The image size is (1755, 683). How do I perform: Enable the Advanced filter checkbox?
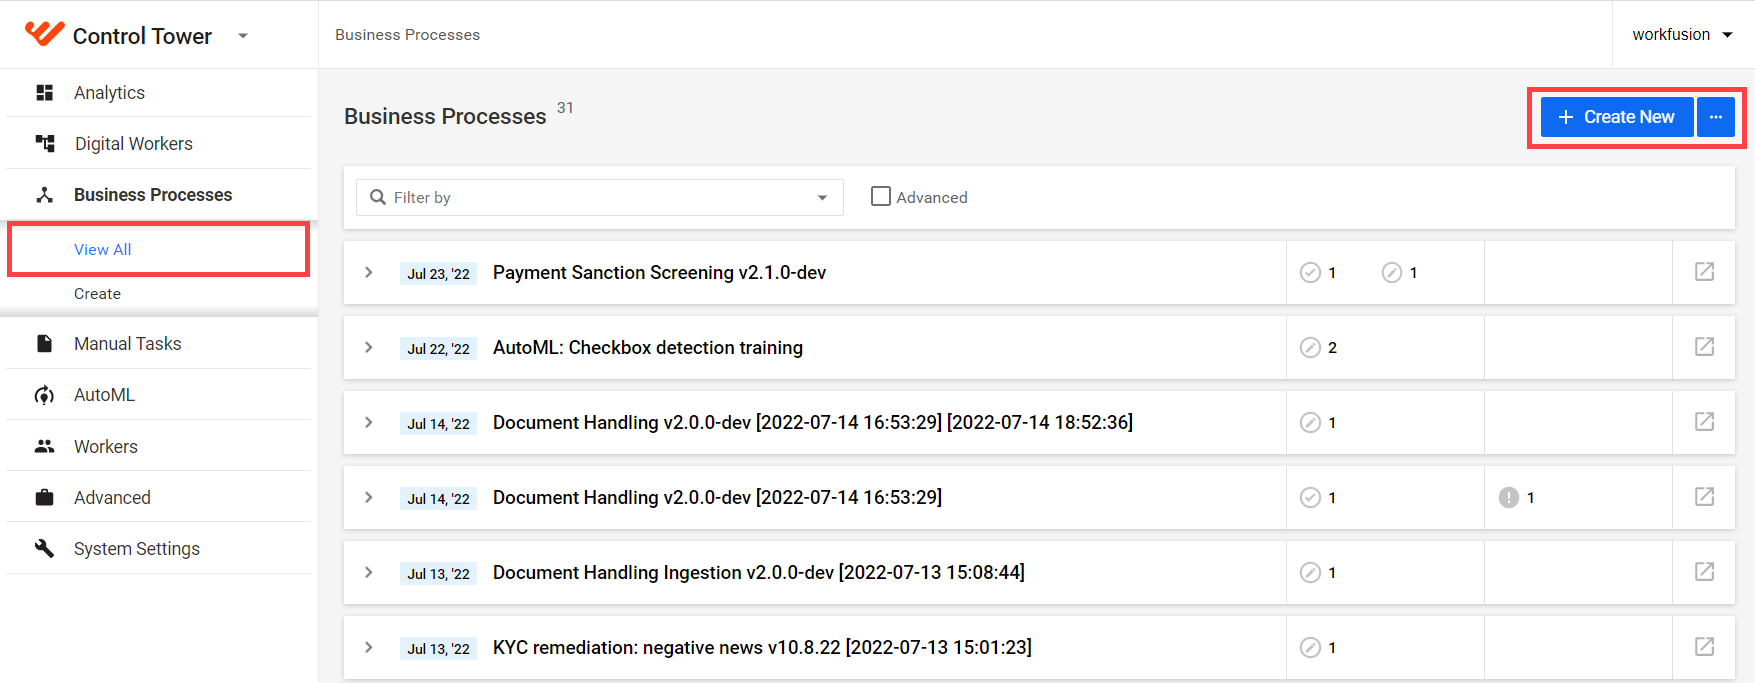click(880, 197)
